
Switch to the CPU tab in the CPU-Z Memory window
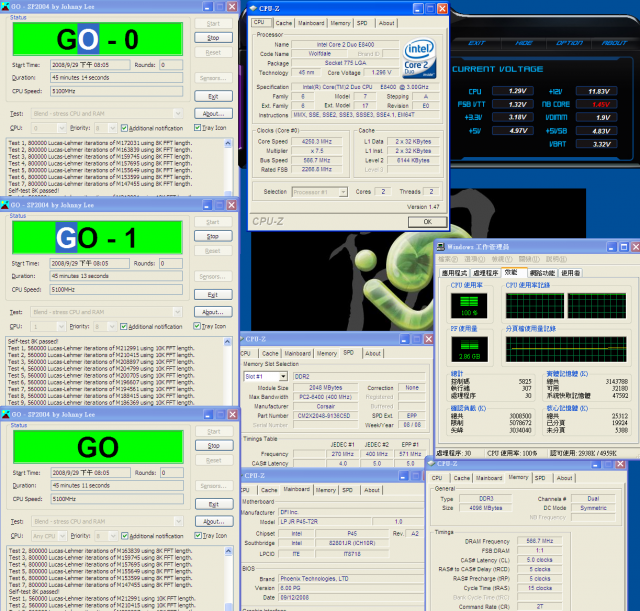437,478
